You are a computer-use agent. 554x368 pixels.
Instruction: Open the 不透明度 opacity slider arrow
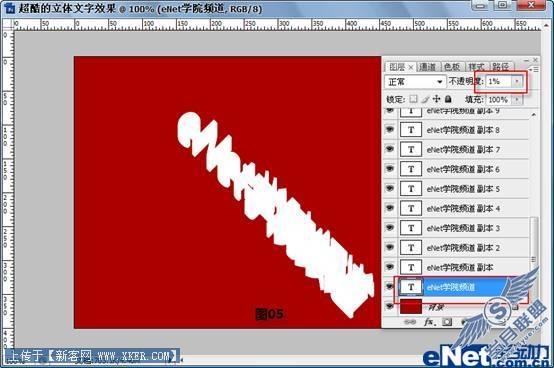pos(517,82)
